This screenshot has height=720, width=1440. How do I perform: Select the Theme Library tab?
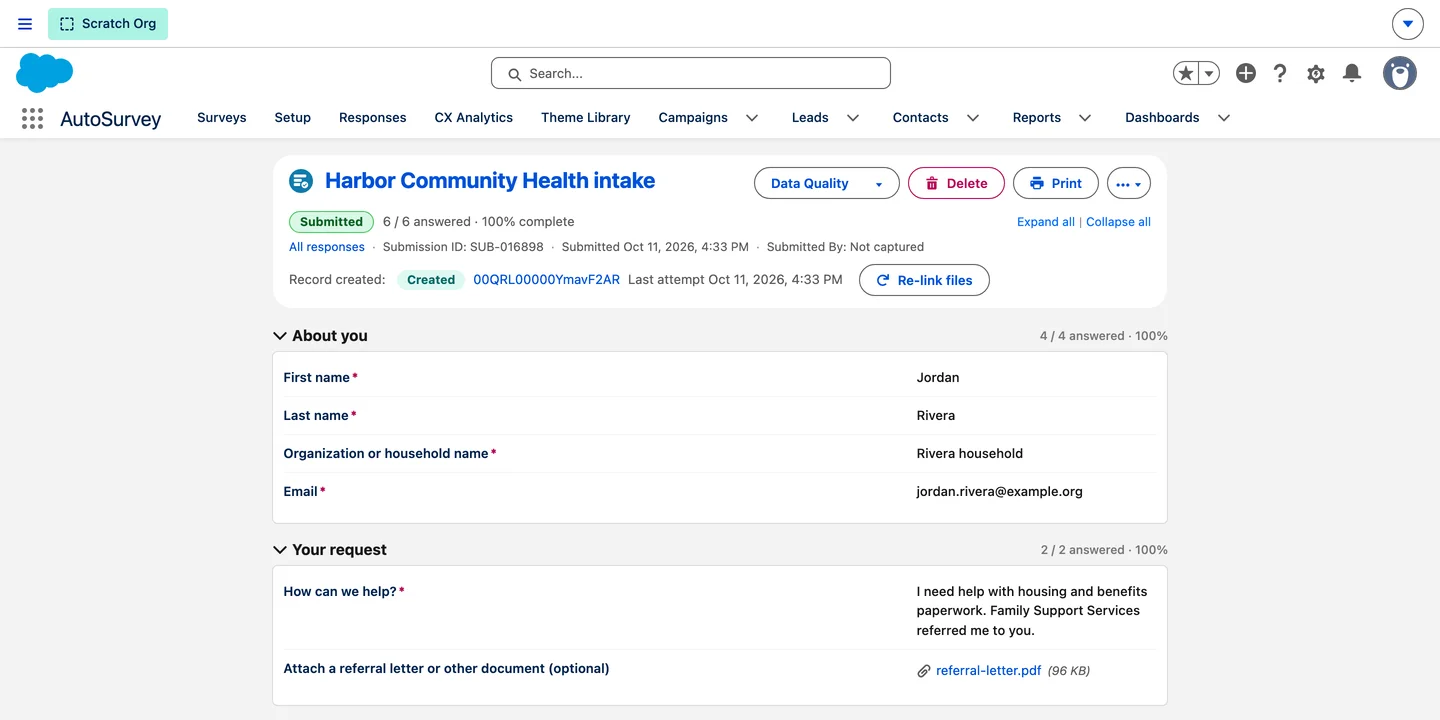[586, 118]
